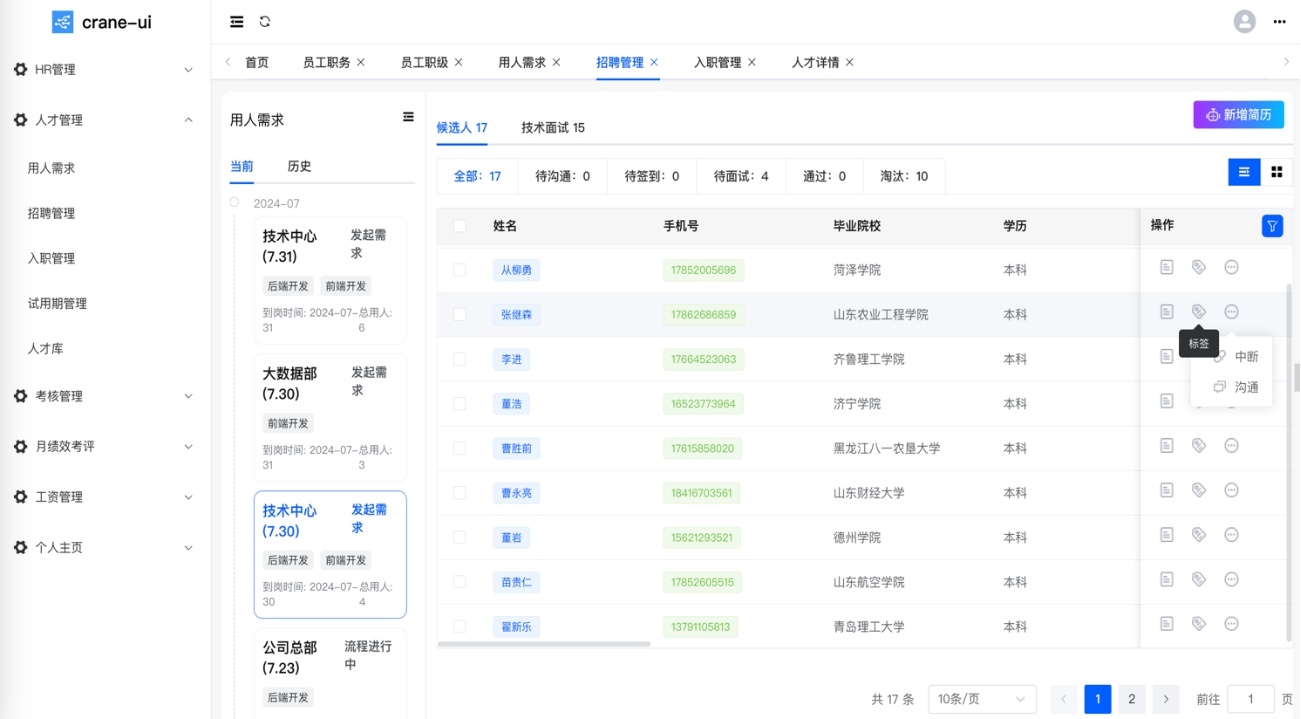The image size is (1301, 719).
Task: Close the 员工职务 tab
Action: (x=361, y=62)
